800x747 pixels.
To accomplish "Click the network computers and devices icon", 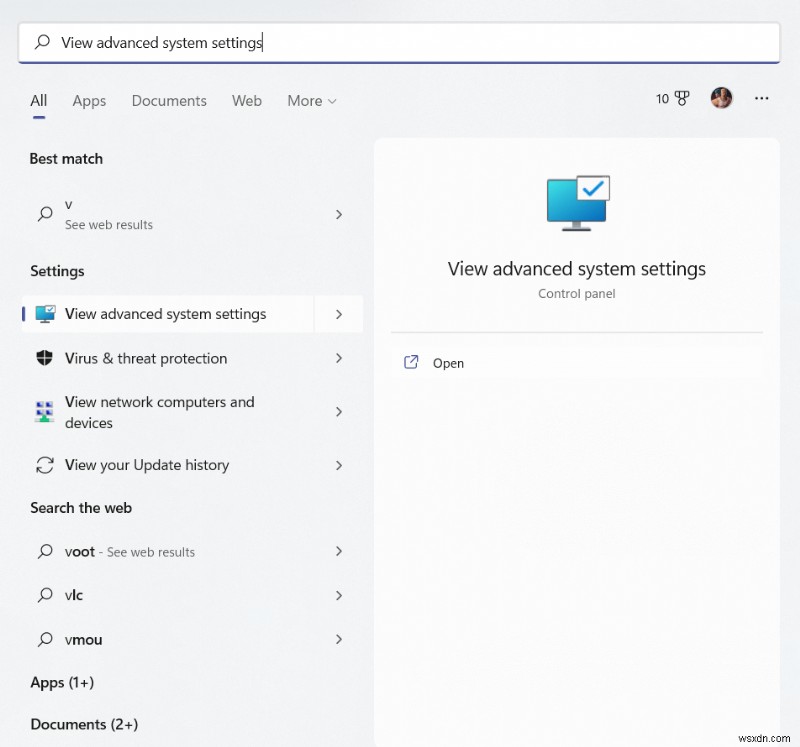I will [x=45, y=412].
